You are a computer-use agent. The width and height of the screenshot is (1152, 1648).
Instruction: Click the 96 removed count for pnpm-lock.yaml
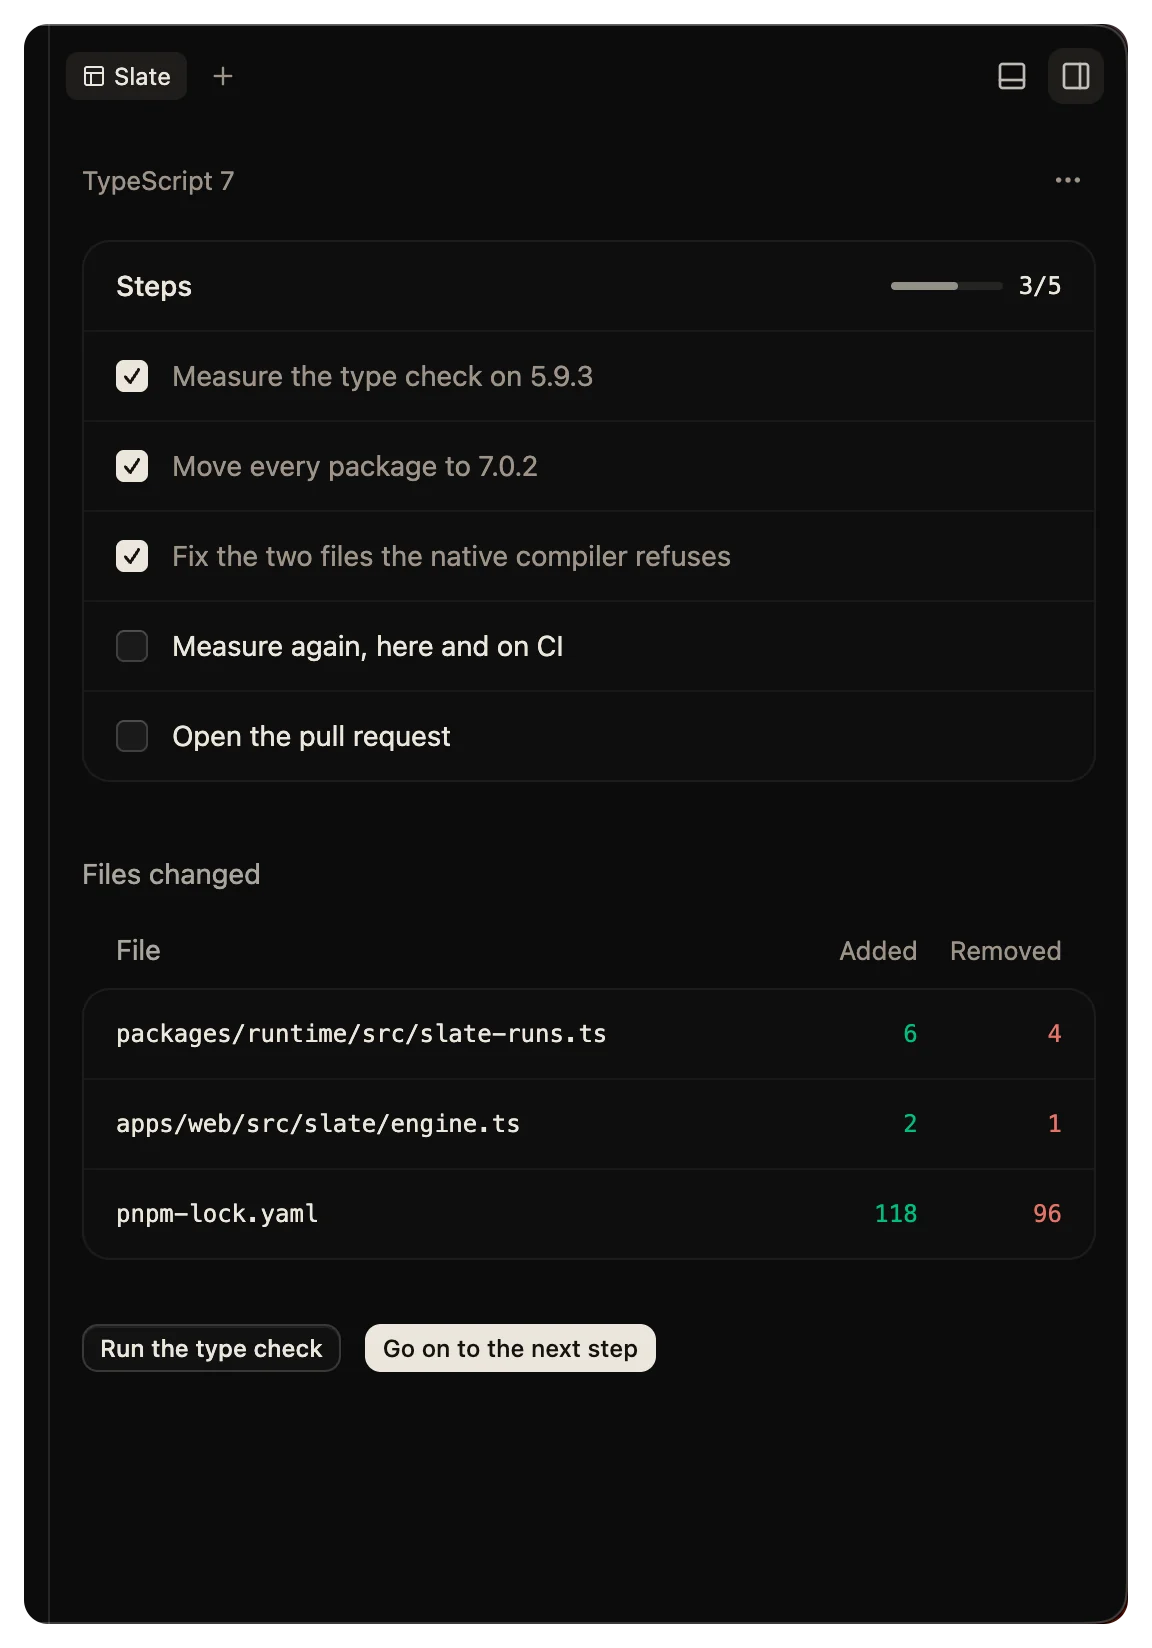click(x=1047, y=1214)
